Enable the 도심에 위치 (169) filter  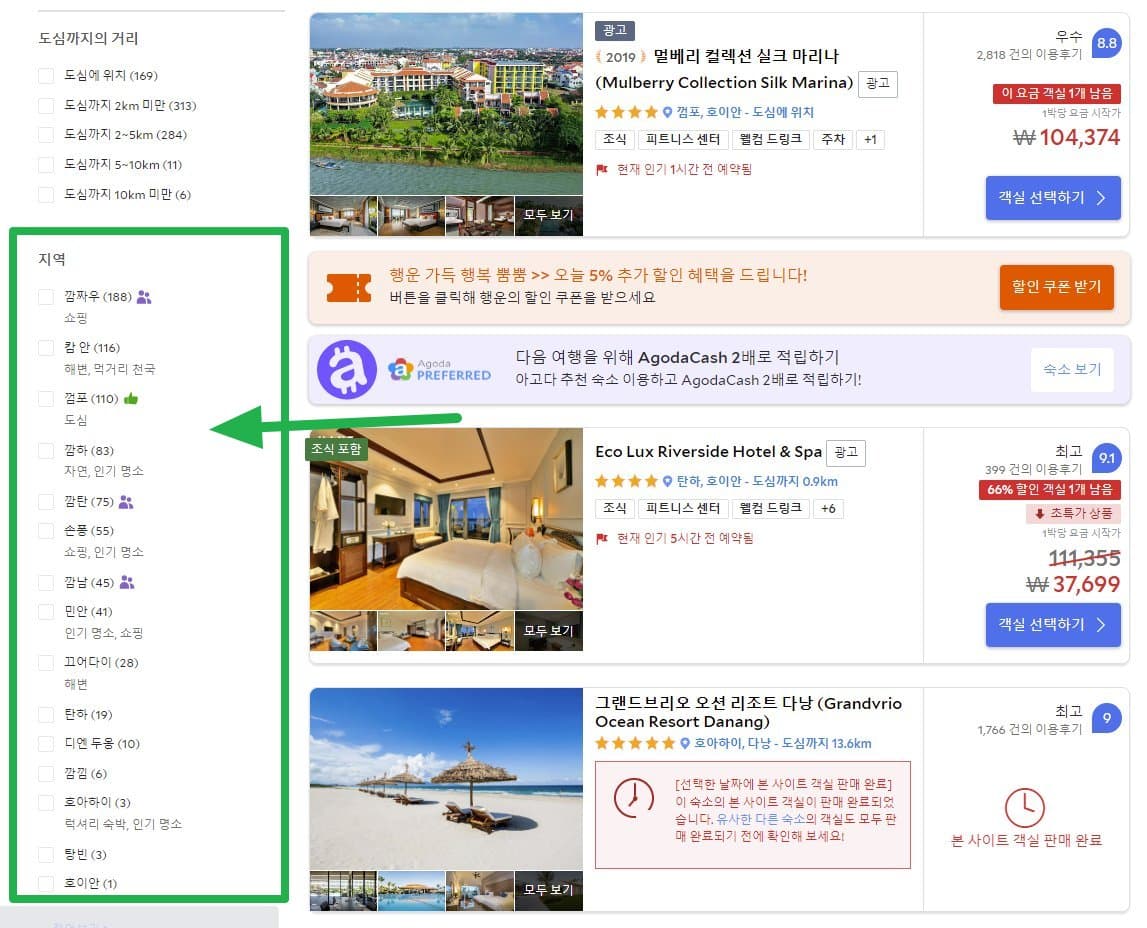coord(45,75)
